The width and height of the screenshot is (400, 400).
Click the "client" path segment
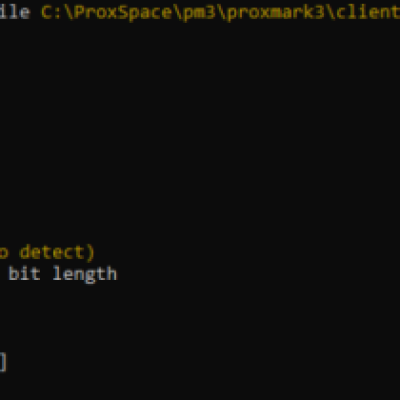coord(367,12)
